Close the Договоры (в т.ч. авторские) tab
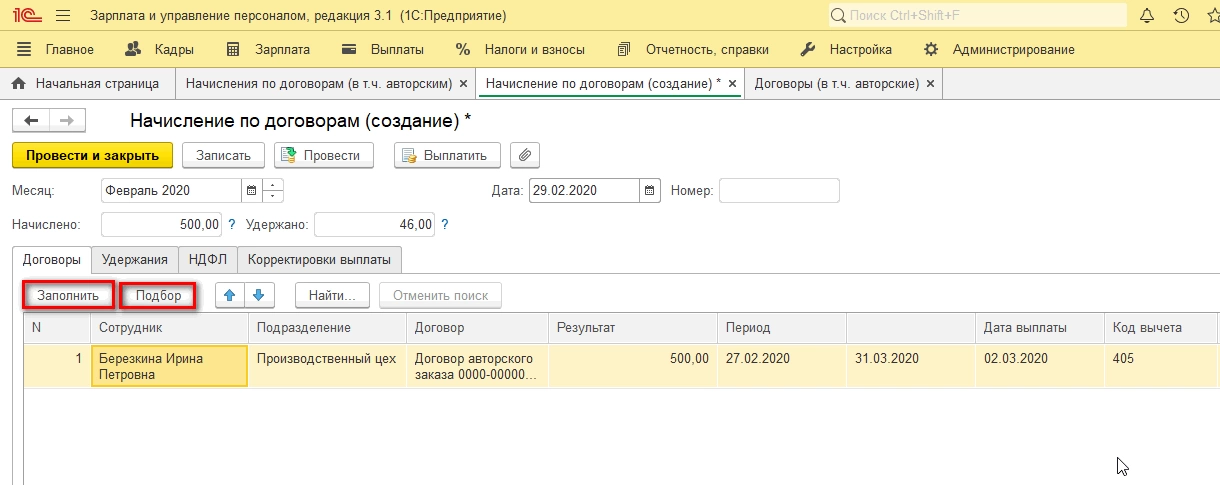Image resolution: width=1220 pixels, height=485 pixels. pyautogui.click(x=931, y=84)
